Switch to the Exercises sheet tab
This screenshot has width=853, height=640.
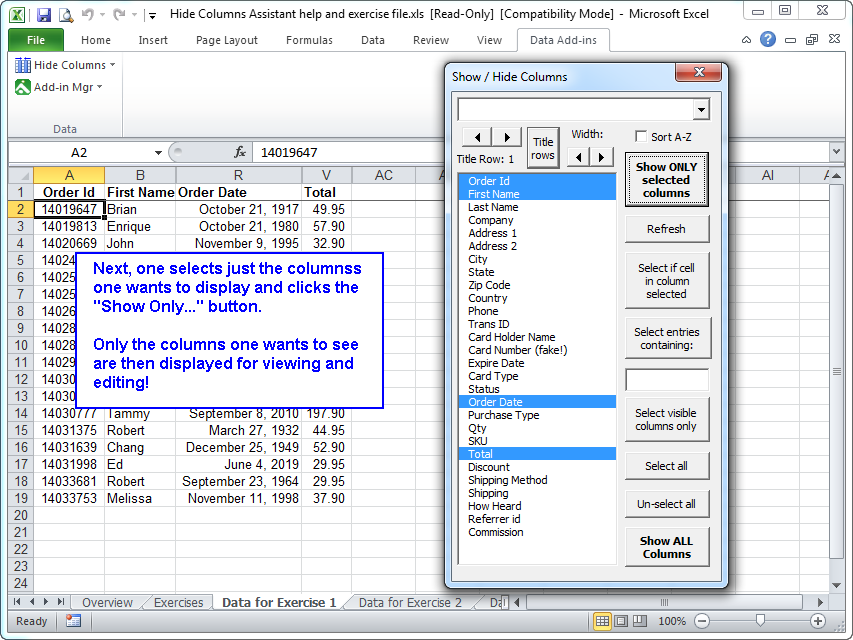click(178, 602)
